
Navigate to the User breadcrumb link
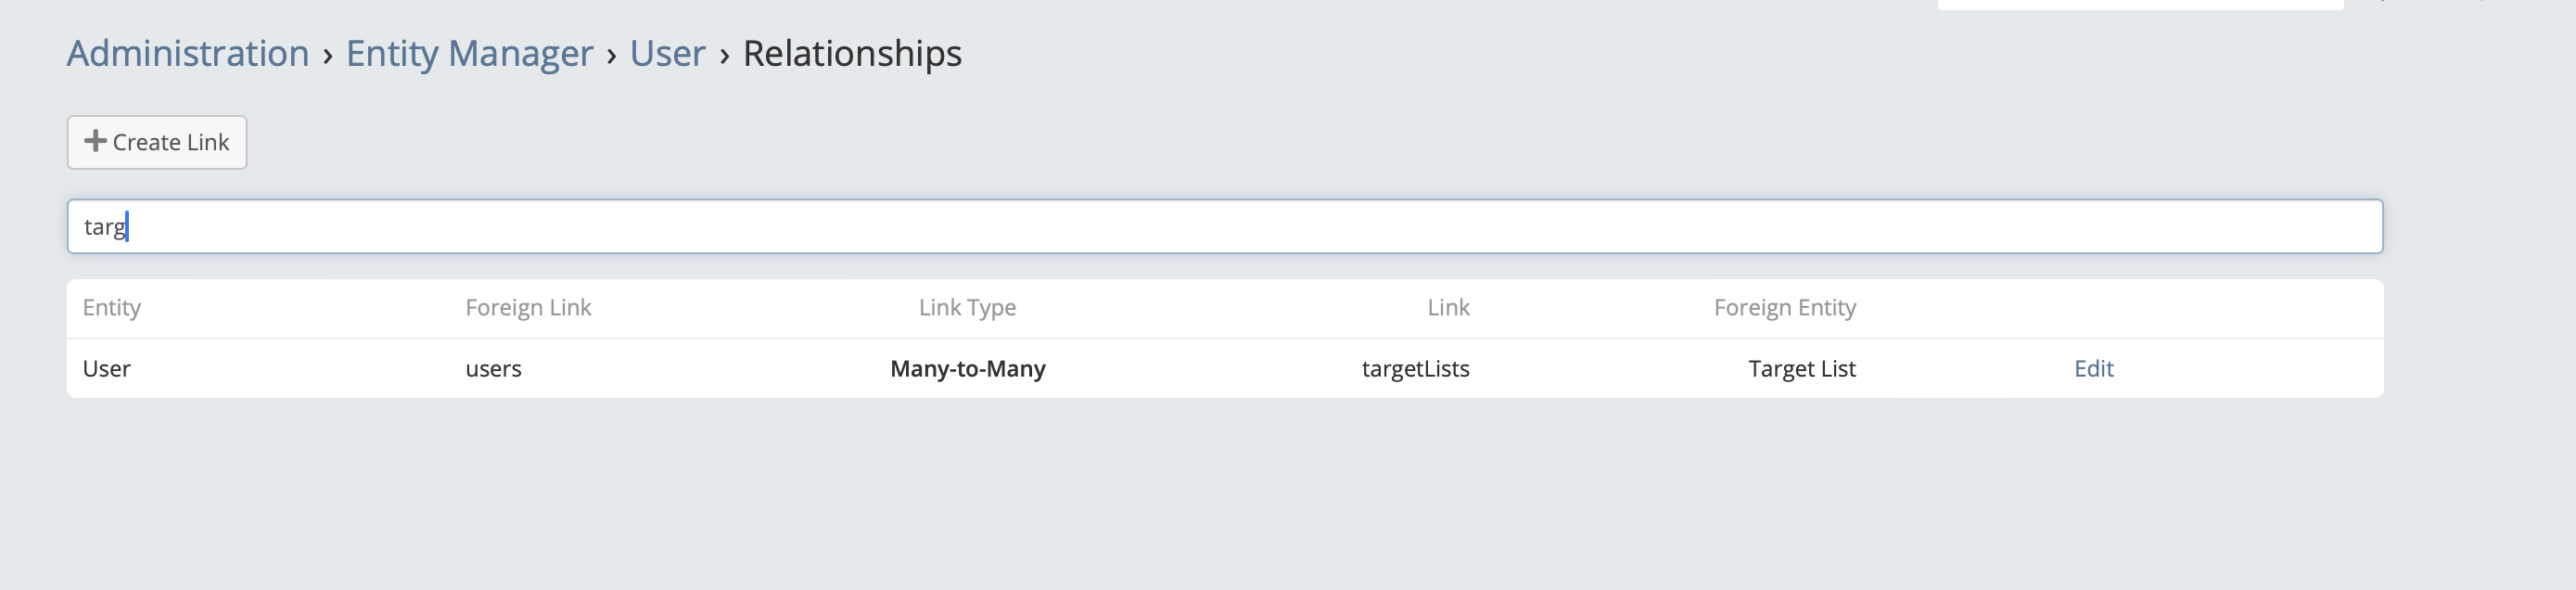tap(667, 53)
